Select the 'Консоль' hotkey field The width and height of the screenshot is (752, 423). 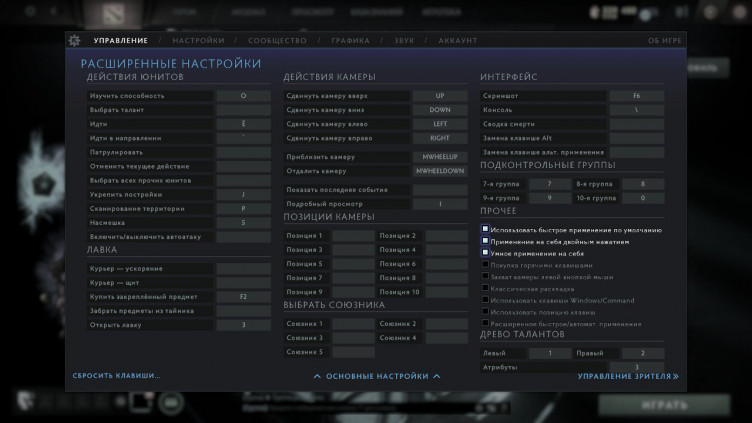coord(636,110)
